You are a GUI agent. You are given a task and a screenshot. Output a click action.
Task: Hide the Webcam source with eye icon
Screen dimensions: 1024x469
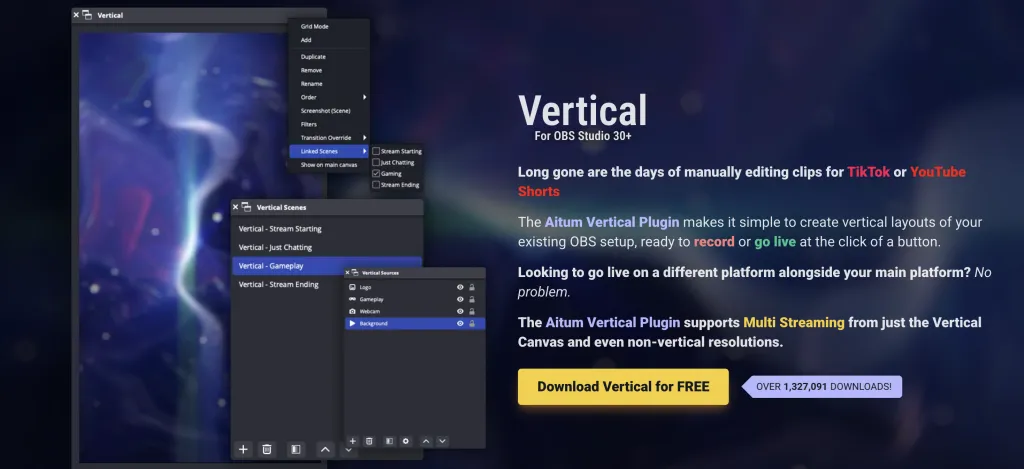pos(460,312)
